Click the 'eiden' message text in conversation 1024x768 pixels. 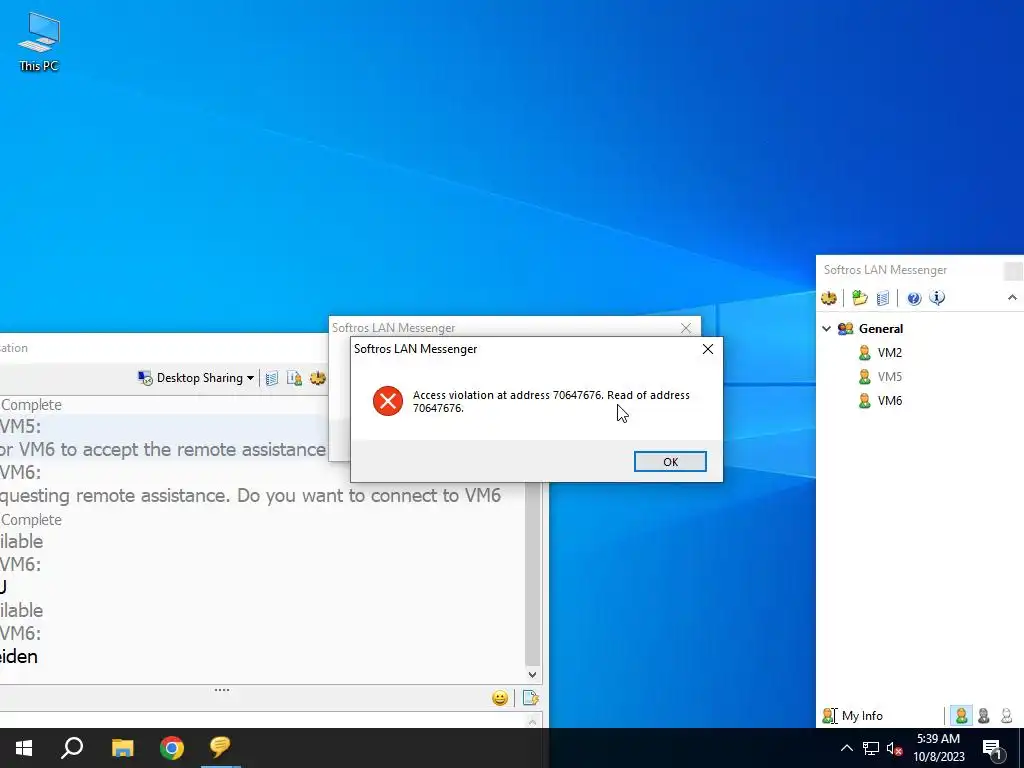18,656
